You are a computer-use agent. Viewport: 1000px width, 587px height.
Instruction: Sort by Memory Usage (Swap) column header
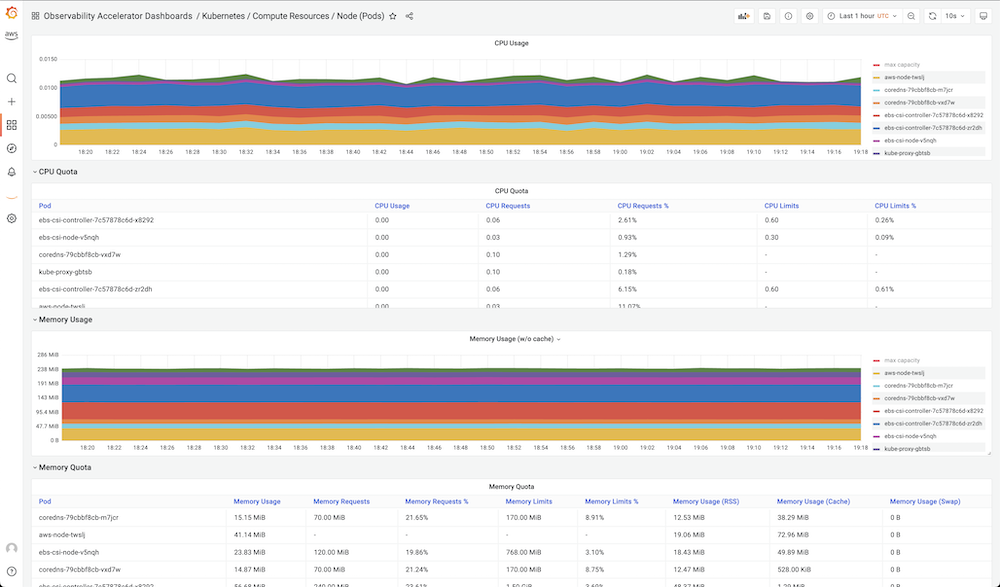925,502
